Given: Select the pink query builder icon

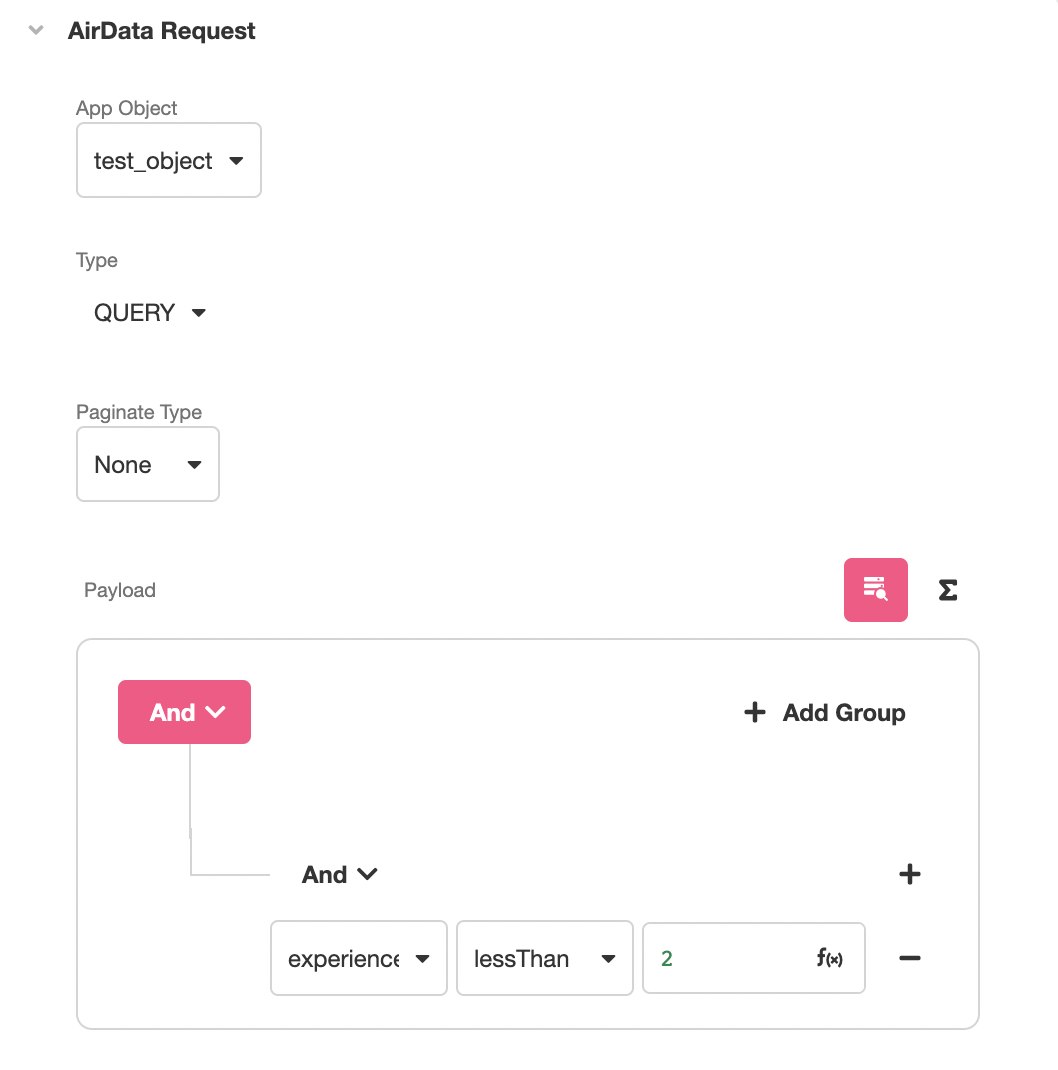Looking at the screenshot, I should click(x=875, y=590).
